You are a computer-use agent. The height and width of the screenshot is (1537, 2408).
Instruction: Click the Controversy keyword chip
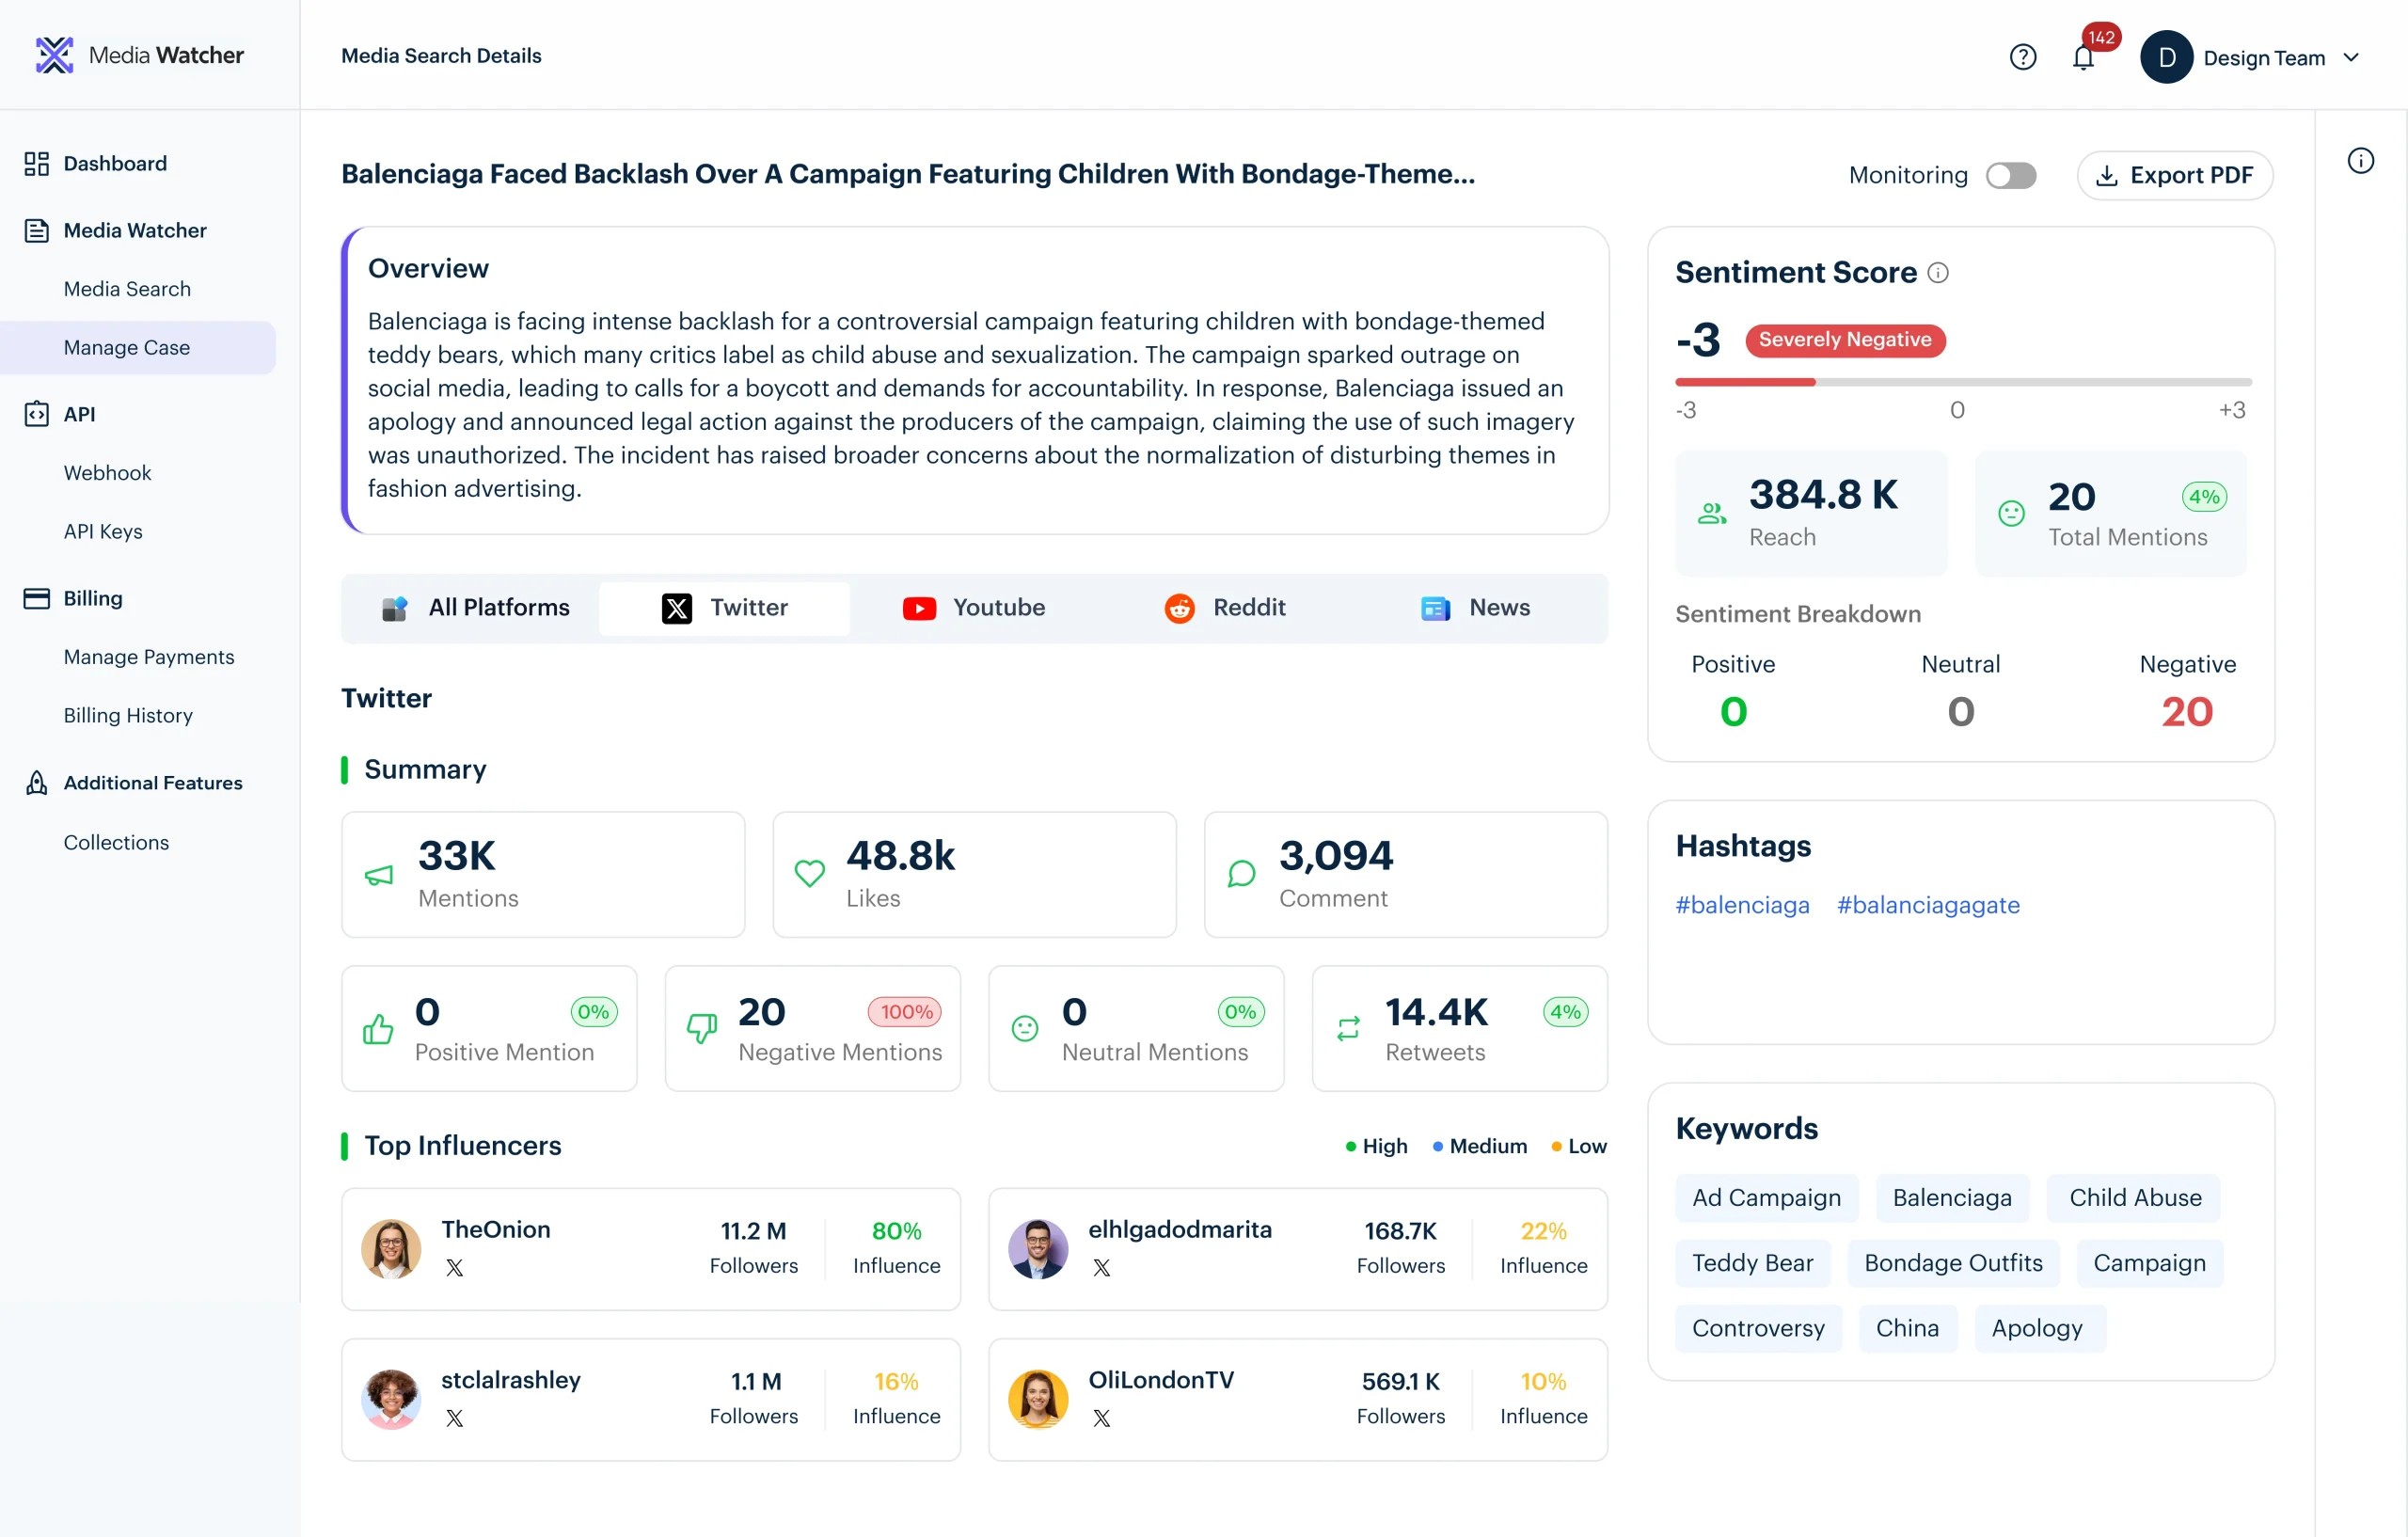point(1758,1328)
